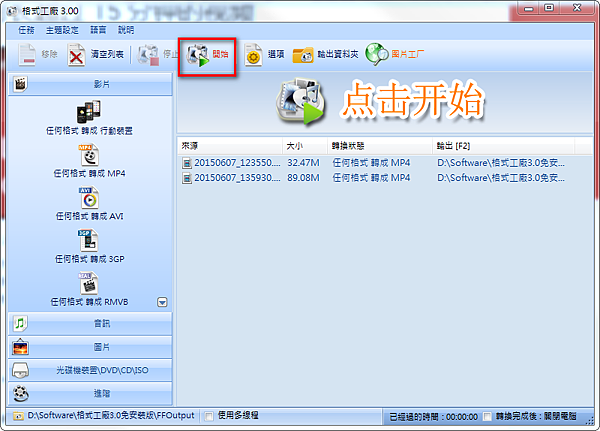This screenshot has width=600, height=431.
Task: Click the Picture (圖片) category icon
Action: point(20,347)
